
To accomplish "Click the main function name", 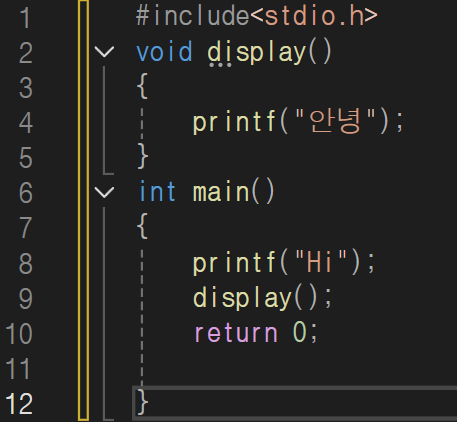I will (221, 192).
